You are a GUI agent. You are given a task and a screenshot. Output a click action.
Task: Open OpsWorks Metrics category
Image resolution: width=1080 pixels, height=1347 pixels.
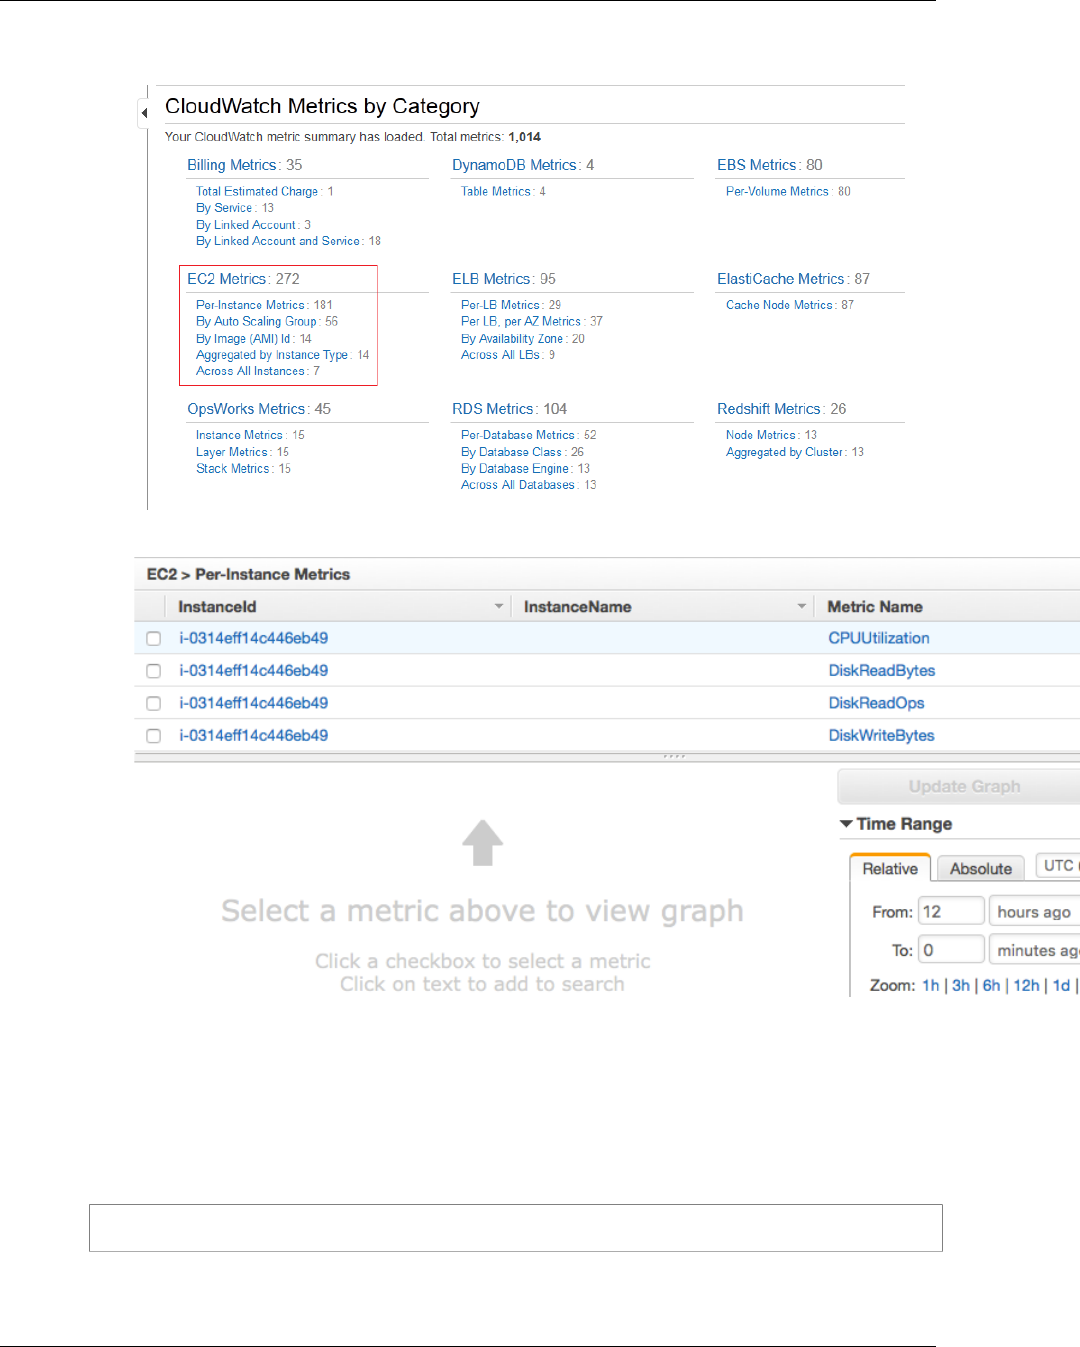(x=246, y=409)
